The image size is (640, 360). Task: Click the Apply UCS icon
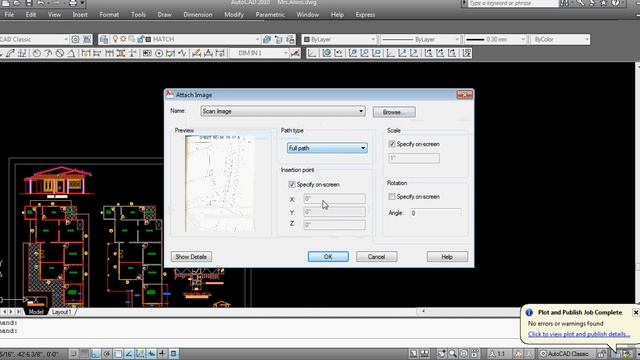(467, 53)
